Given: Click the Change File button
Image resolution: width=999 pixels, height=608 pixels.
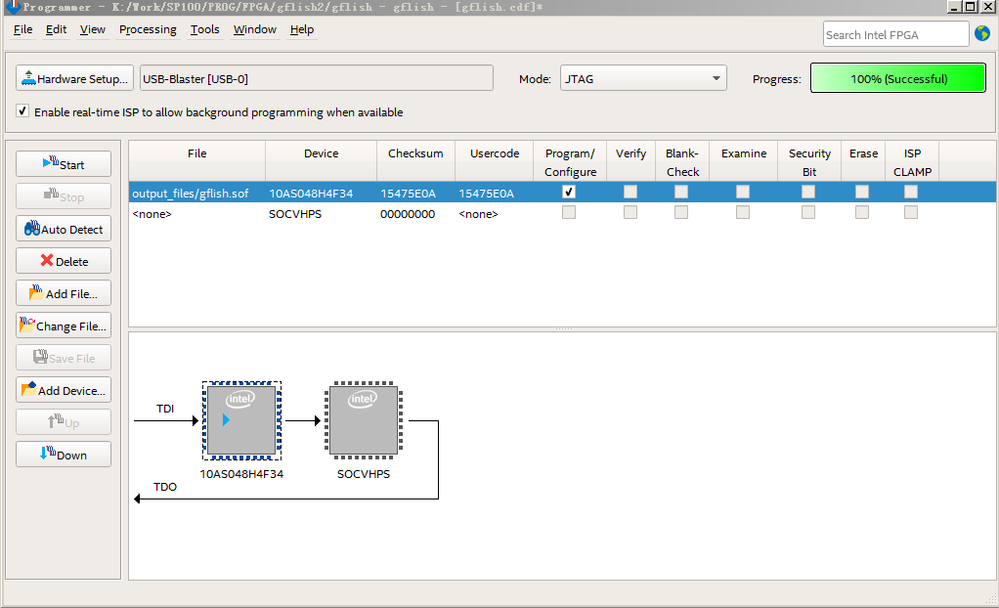Looking at the screenshot, I should [x=63, y=326].
